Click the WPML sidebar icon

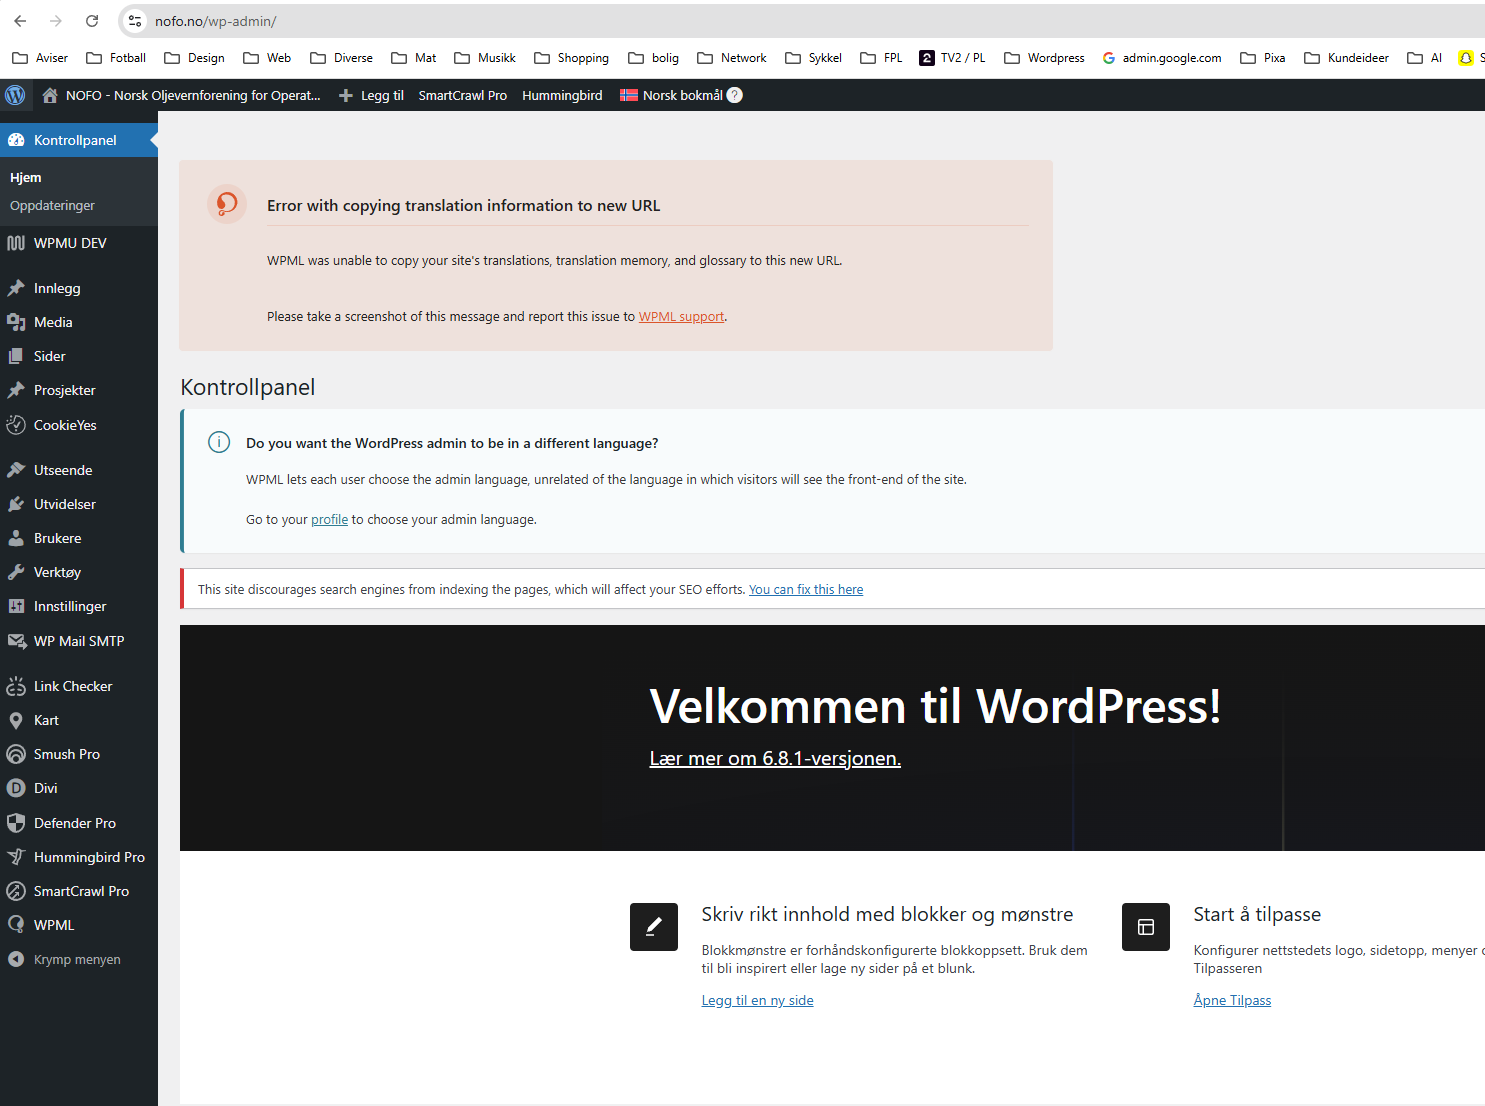click(x=16, y=925)
